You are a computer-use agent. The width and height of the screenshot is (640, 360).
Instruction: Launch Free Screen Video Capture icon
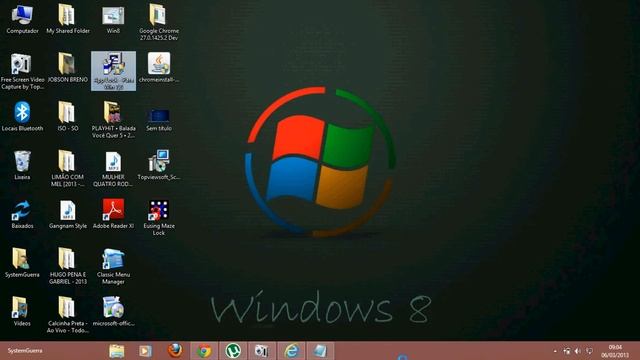pyautogui.click(x=22, y=71)
